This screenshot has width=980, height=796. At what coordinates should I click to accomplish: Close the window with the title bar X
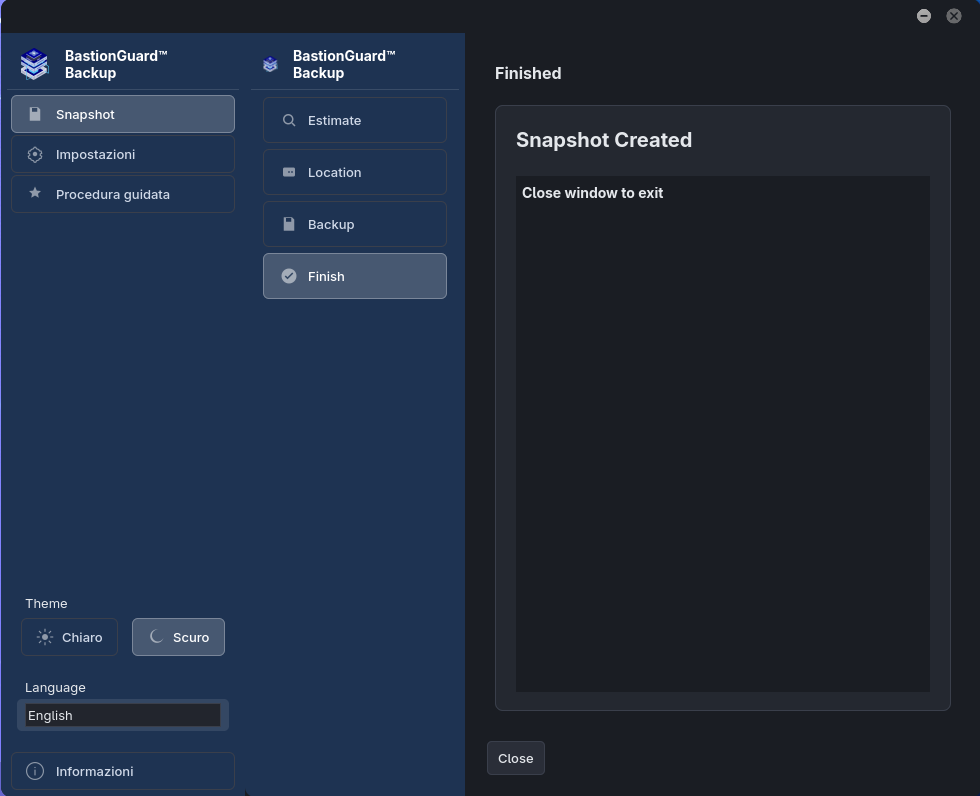click(x=954, y=16)
